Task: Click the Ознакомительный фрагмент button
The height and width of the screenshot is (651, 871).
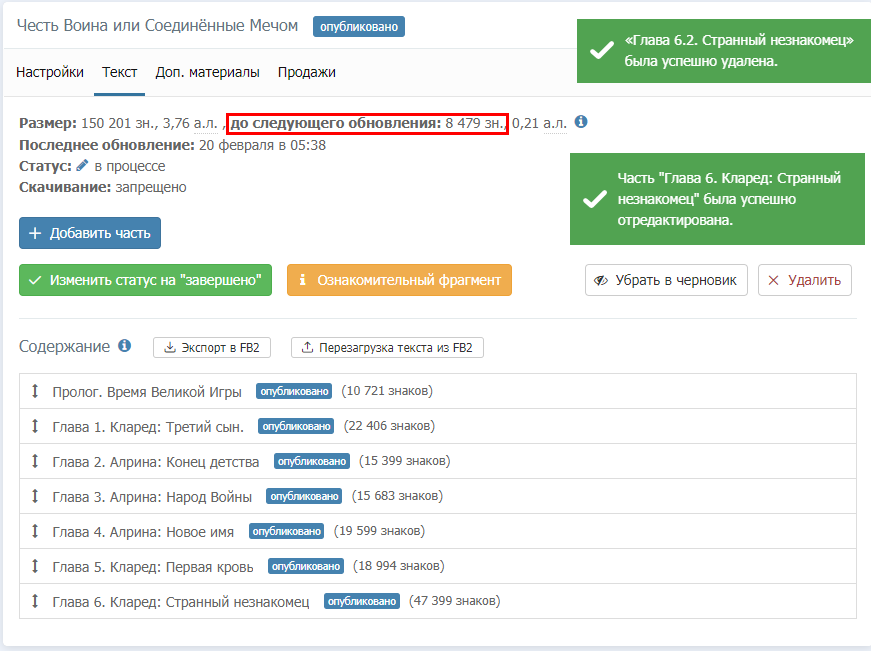Action: click(x=399, y=280)
